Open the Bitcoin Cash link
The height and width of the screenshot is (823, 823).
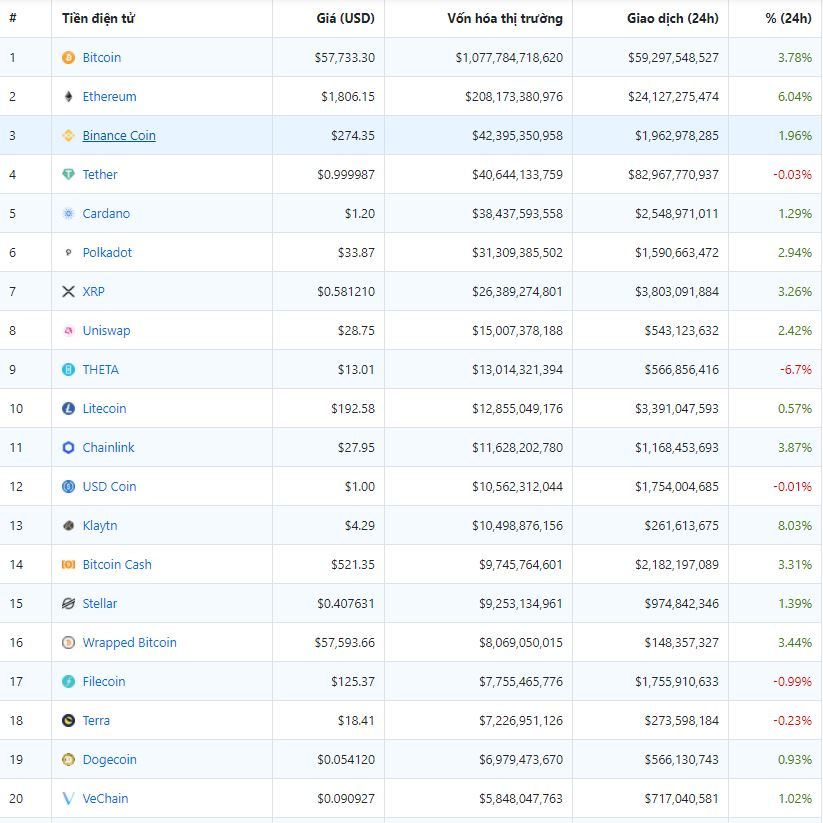[x=117, y=564]
